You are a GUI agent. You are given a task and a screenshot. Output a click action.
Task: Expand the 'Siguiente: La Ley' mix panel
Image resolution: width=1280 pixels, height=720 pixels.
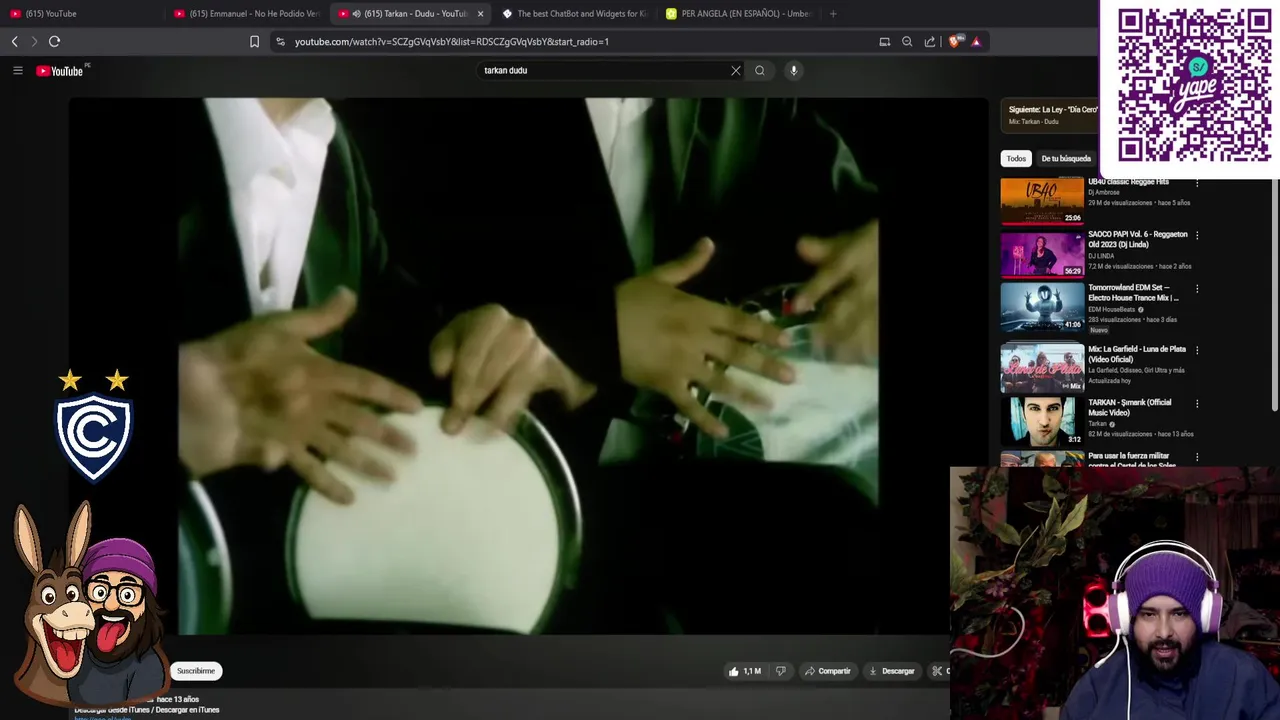point(1049,115)
